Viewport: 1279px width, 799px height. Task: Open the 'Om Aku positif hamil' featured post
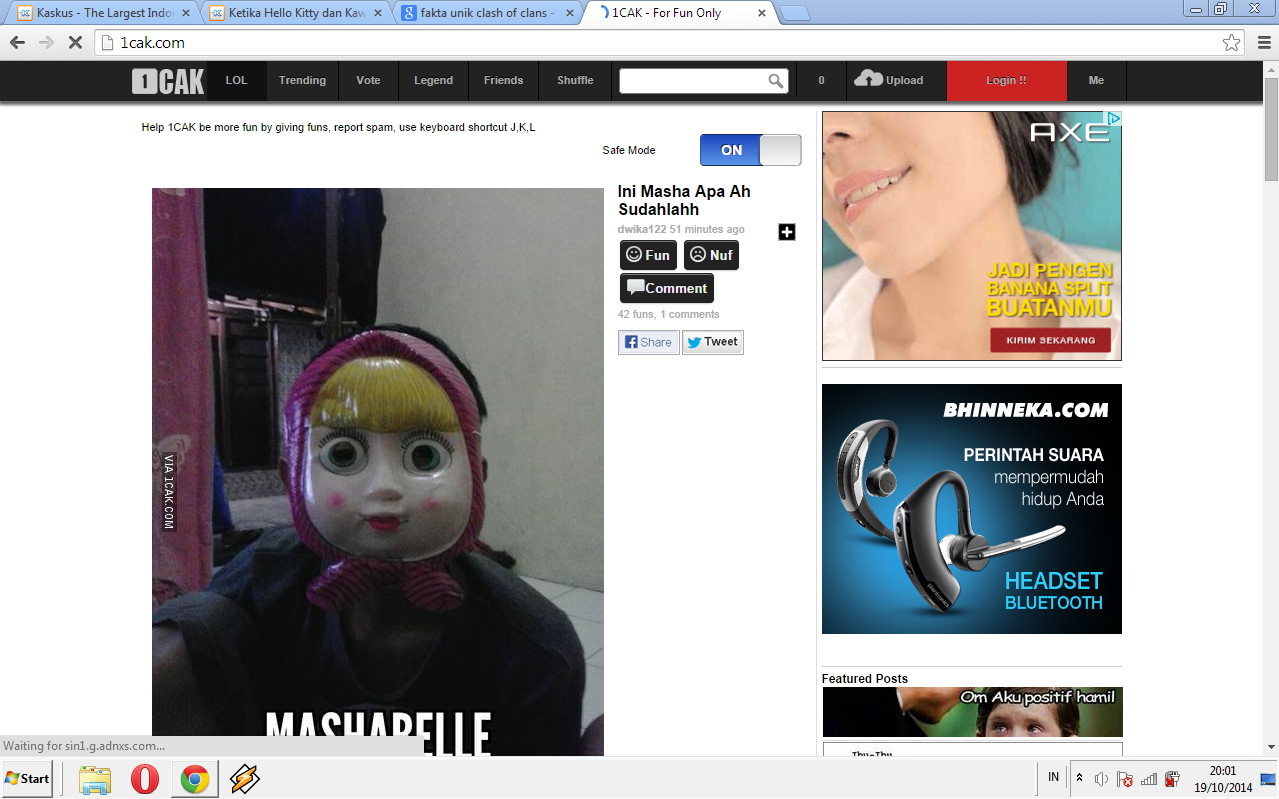point(973,712)
